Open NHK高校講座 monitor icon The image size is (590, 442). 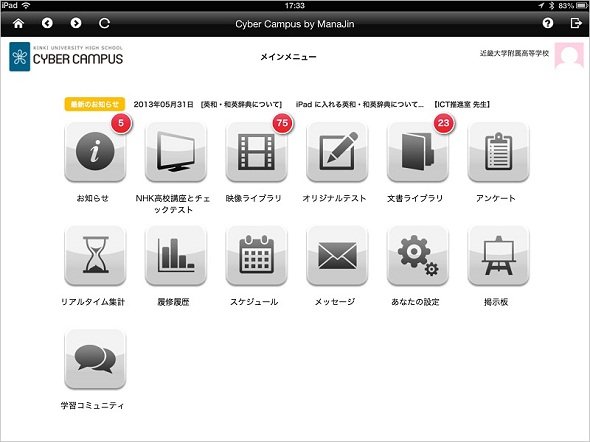point(176,152)
